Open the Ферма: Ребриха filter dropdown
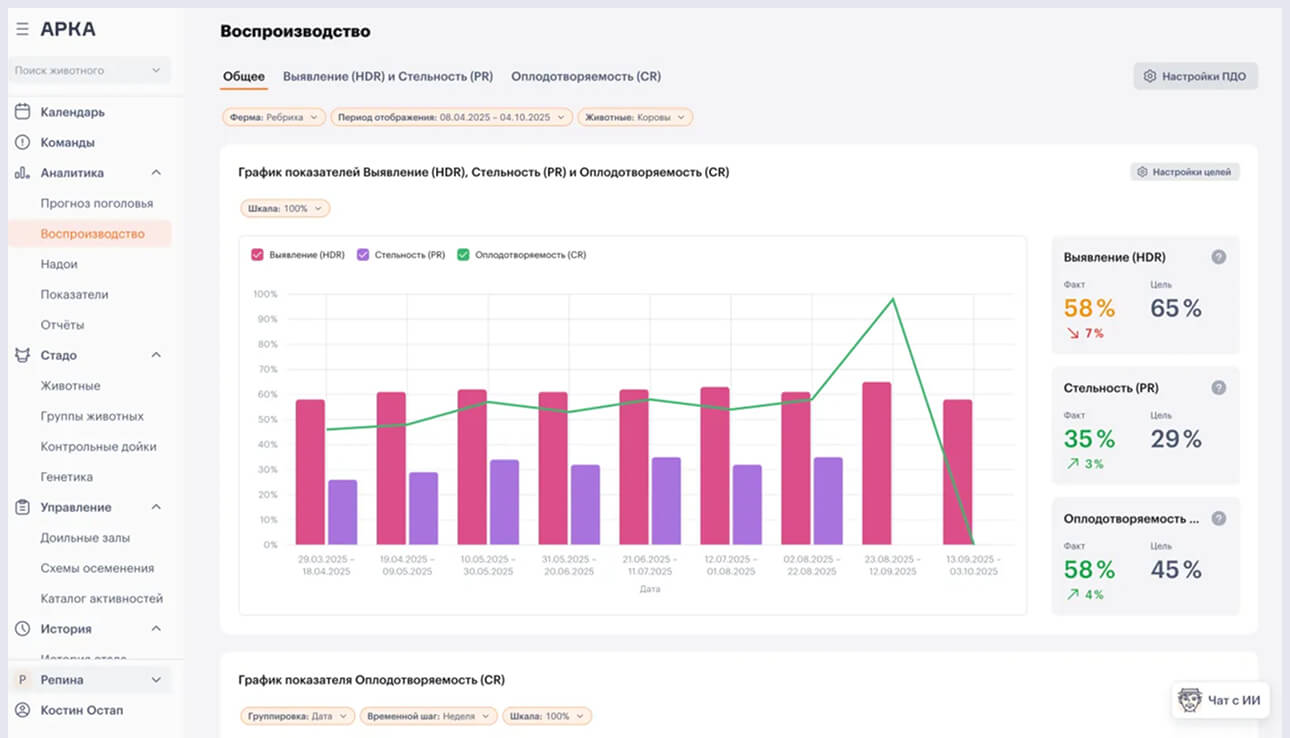The width and height of the screenshot is (1290, 738). pos(274,117)
